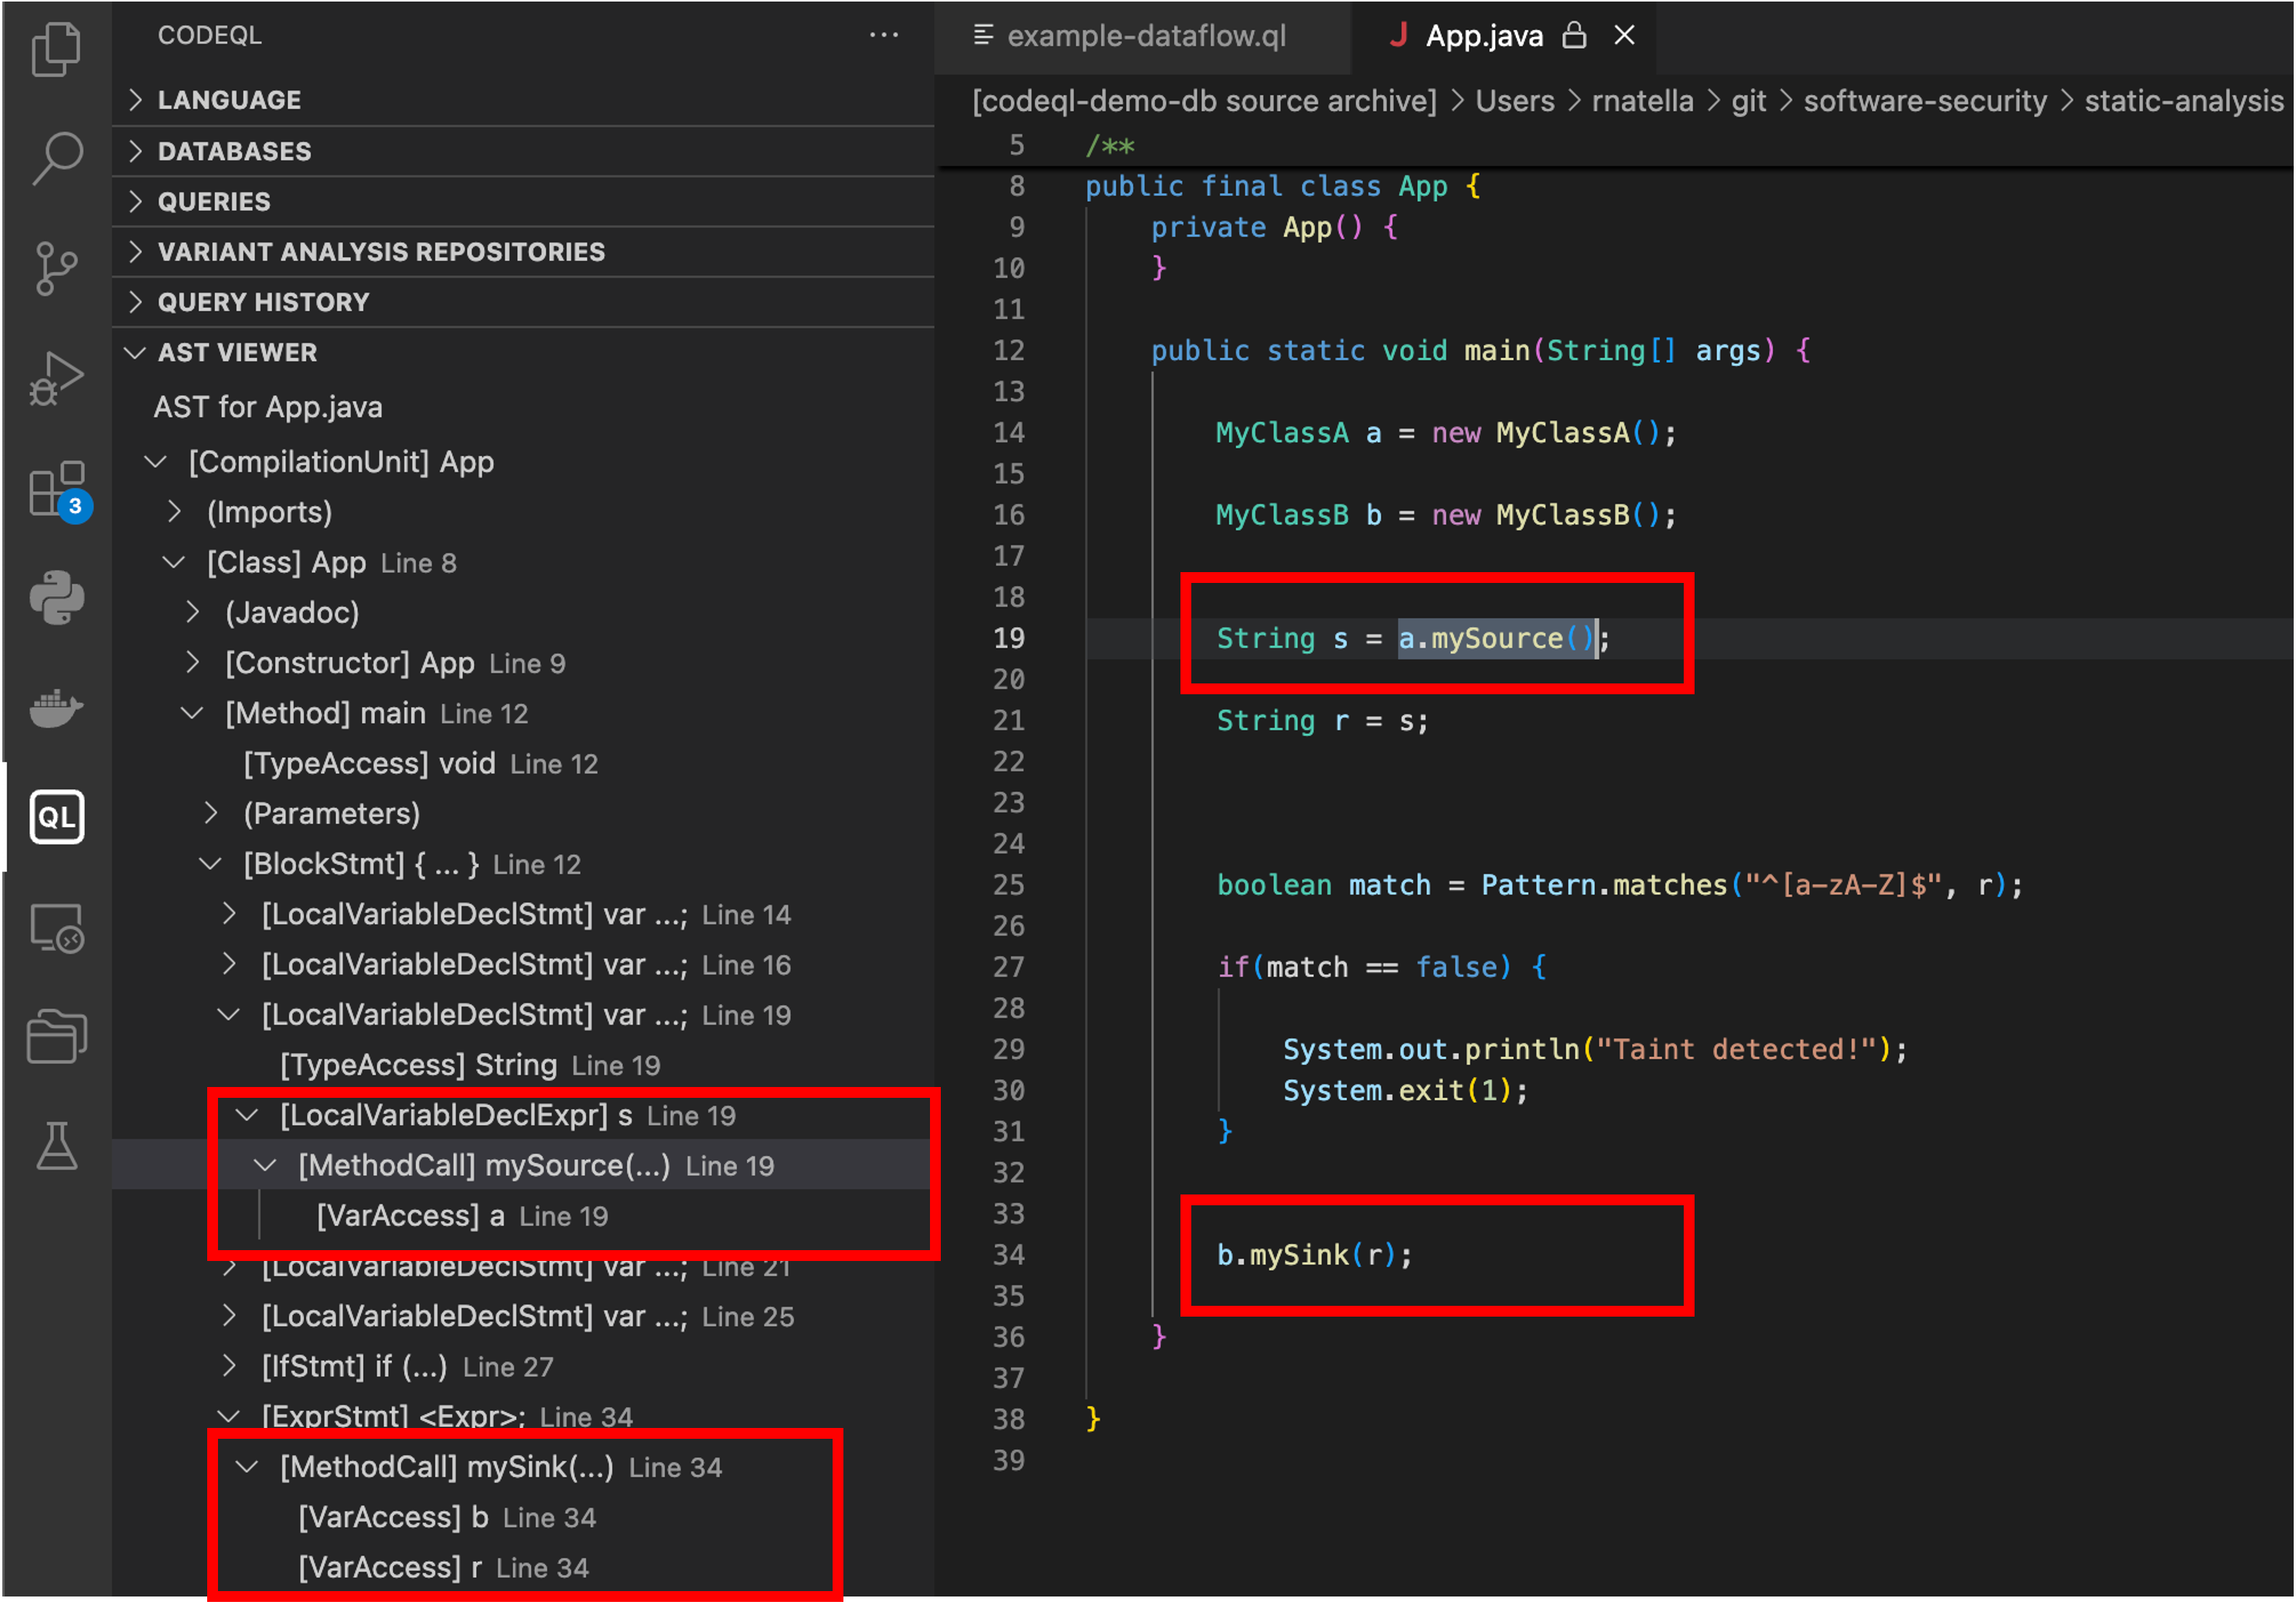Click 'MyClassA a = new MyClassA();' line

click(x=1445, y=432)
